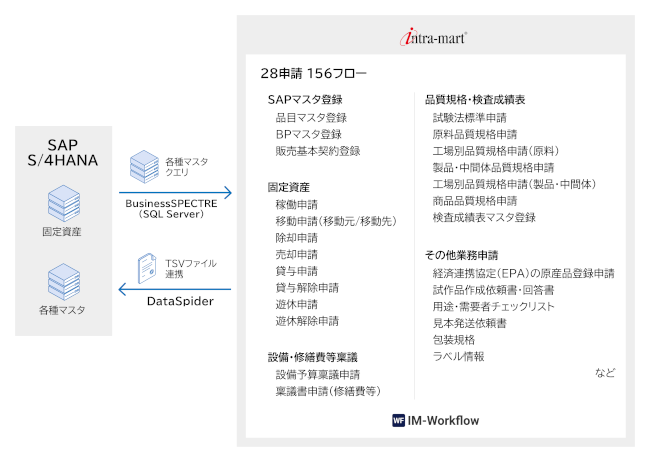Viewport: 650px width, 462px height.
Task: Click the 稼働申請 entry under 固定資産
Action: pyautogui.click(x=296, y=203)
